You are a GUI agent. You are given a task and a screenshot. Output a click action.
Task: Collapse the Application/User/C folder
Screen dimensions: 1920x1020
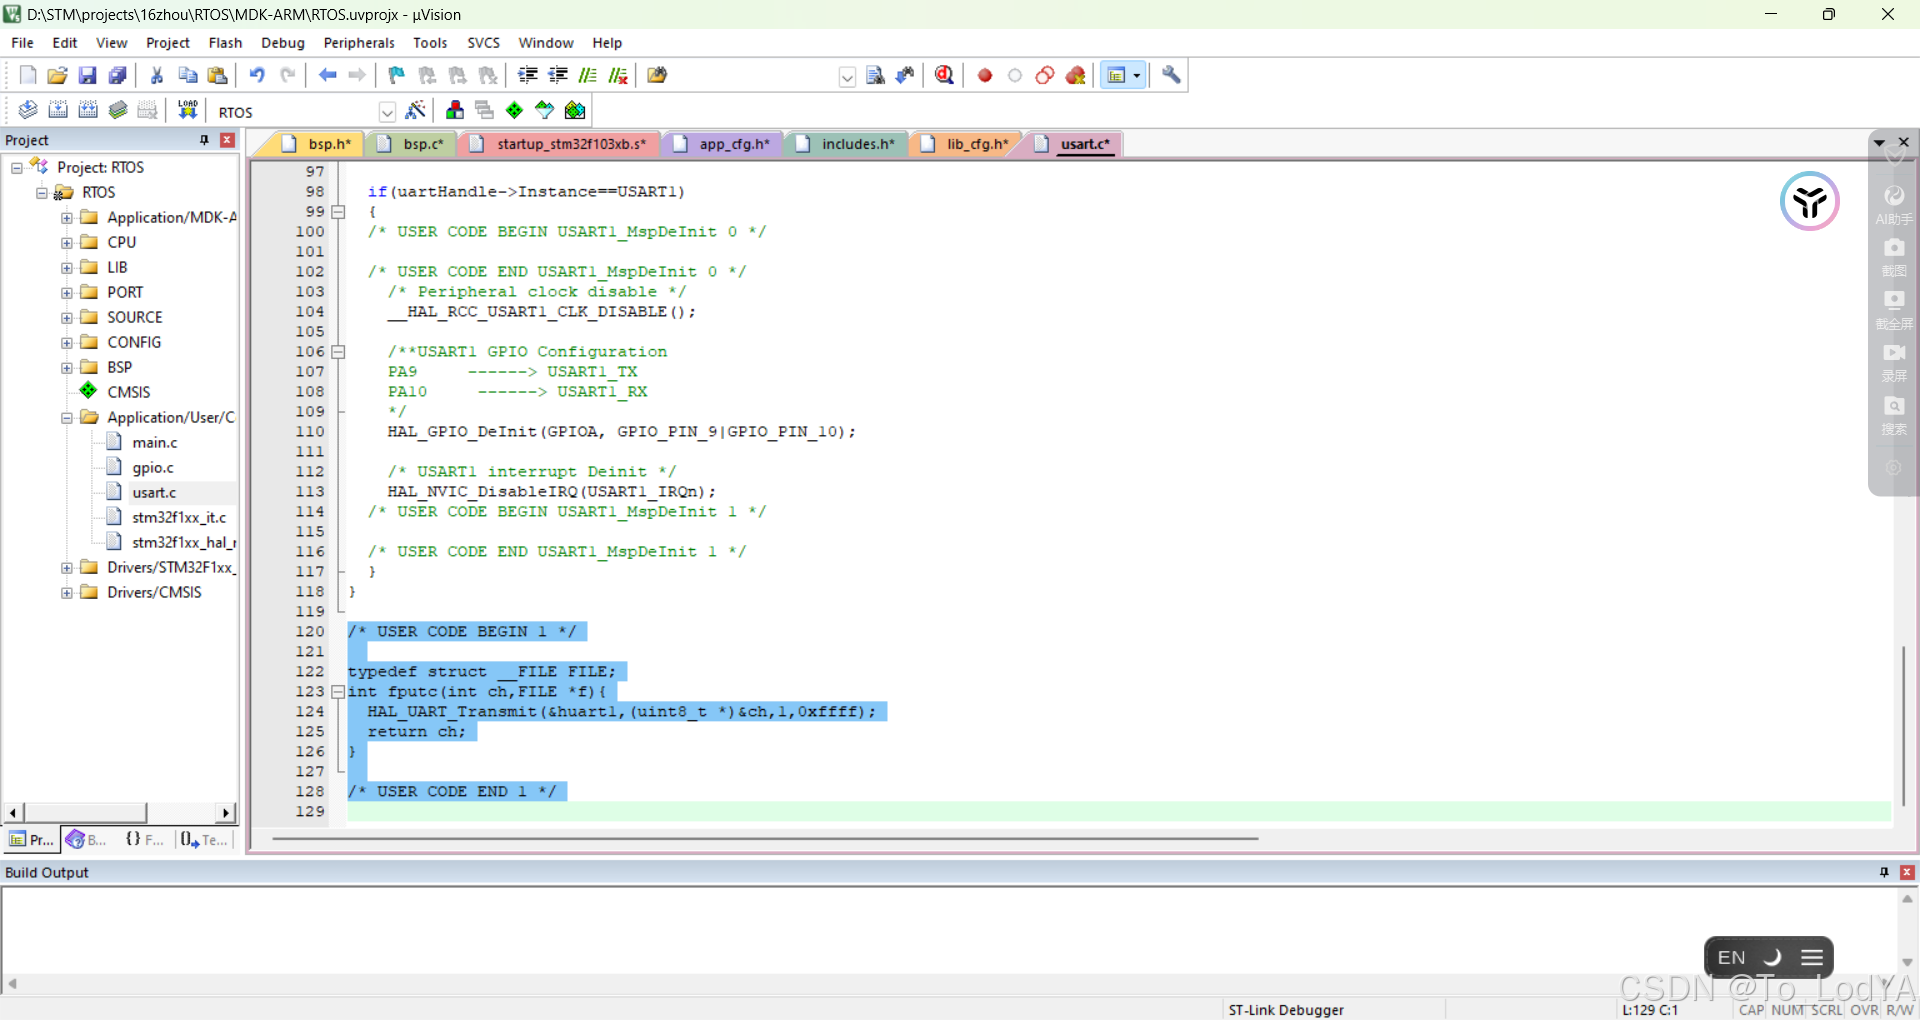tap(67, 418)
